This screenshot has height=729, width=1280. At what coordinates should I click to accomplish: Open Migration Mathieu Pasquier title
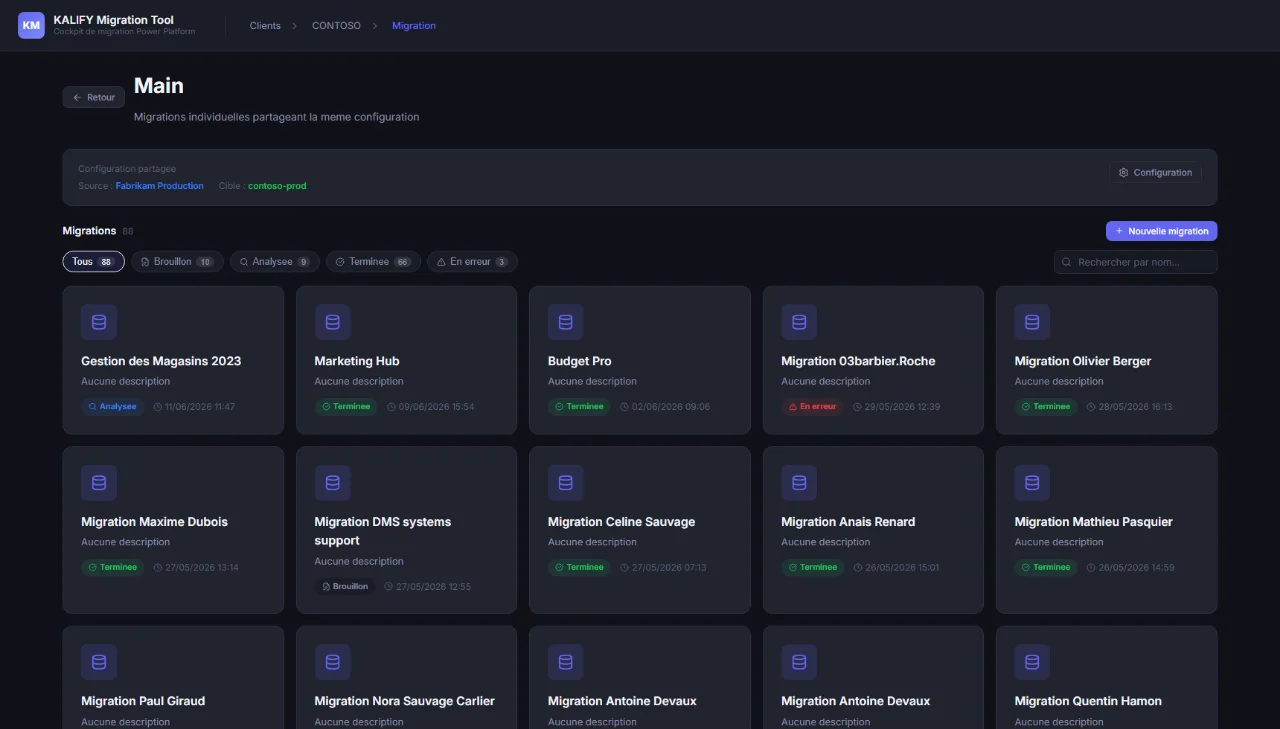pyautogui.click(x=1094, y=522)
